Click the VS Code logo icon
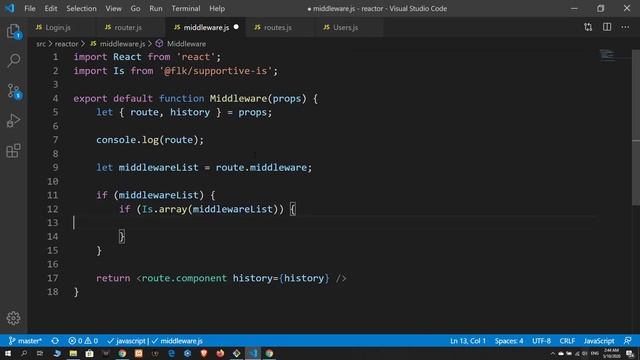 click(10, 8)
